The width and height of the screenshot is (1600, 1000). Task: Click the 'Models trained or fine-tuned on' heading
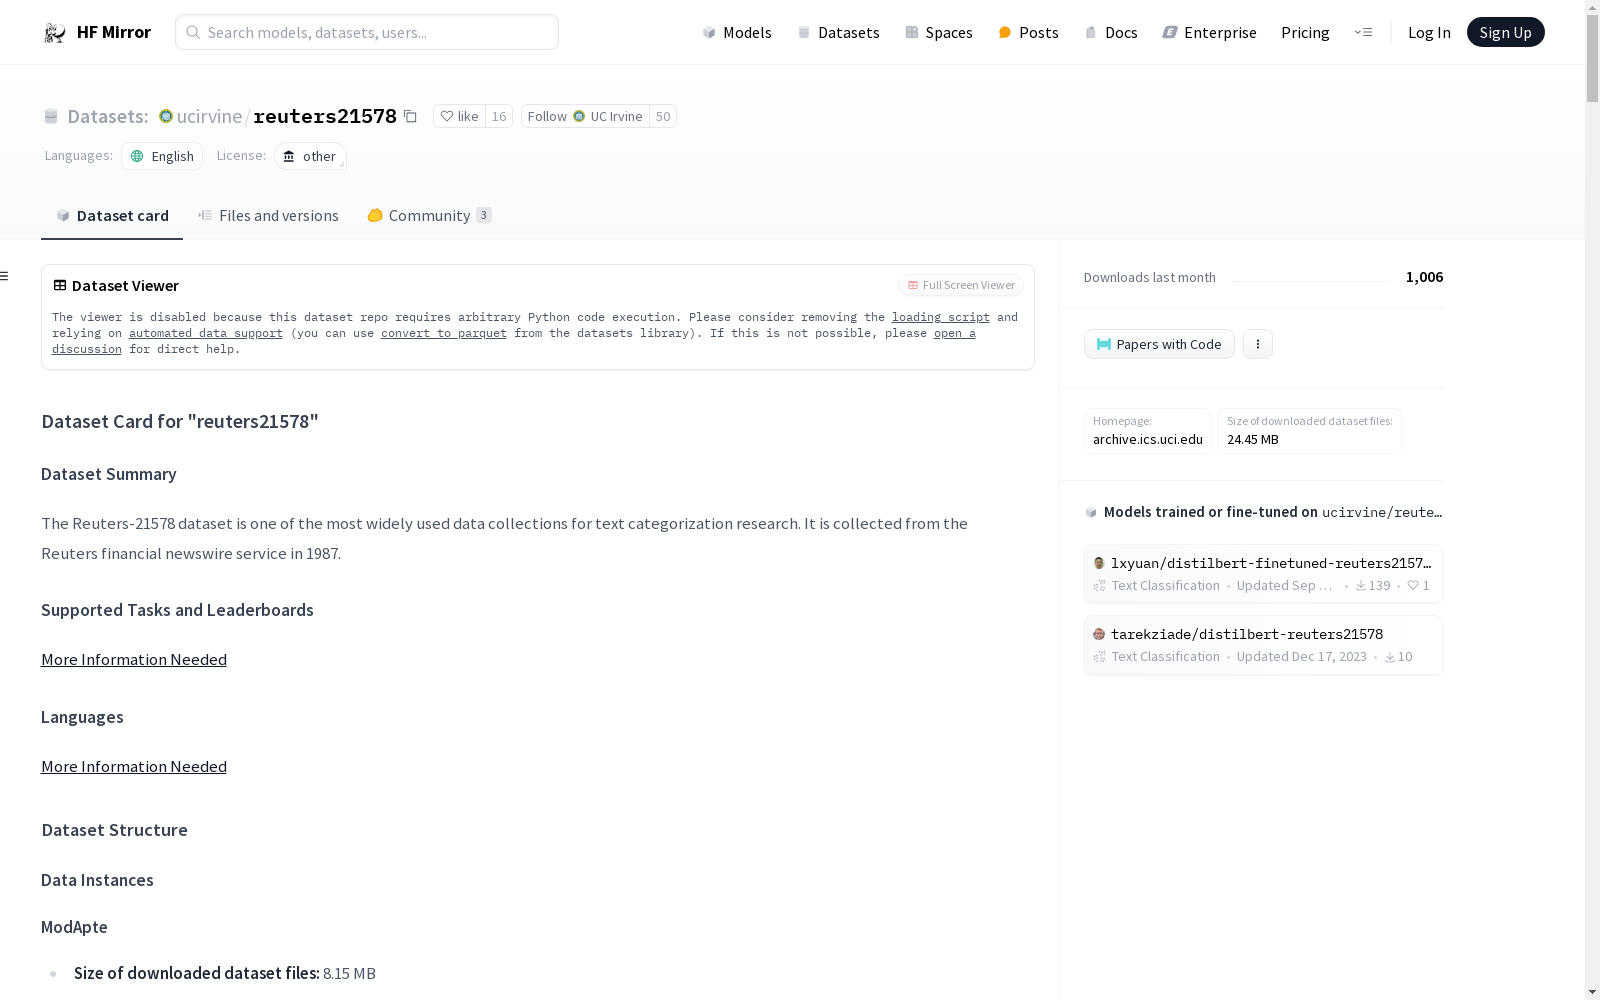(x=1211, y=512)
